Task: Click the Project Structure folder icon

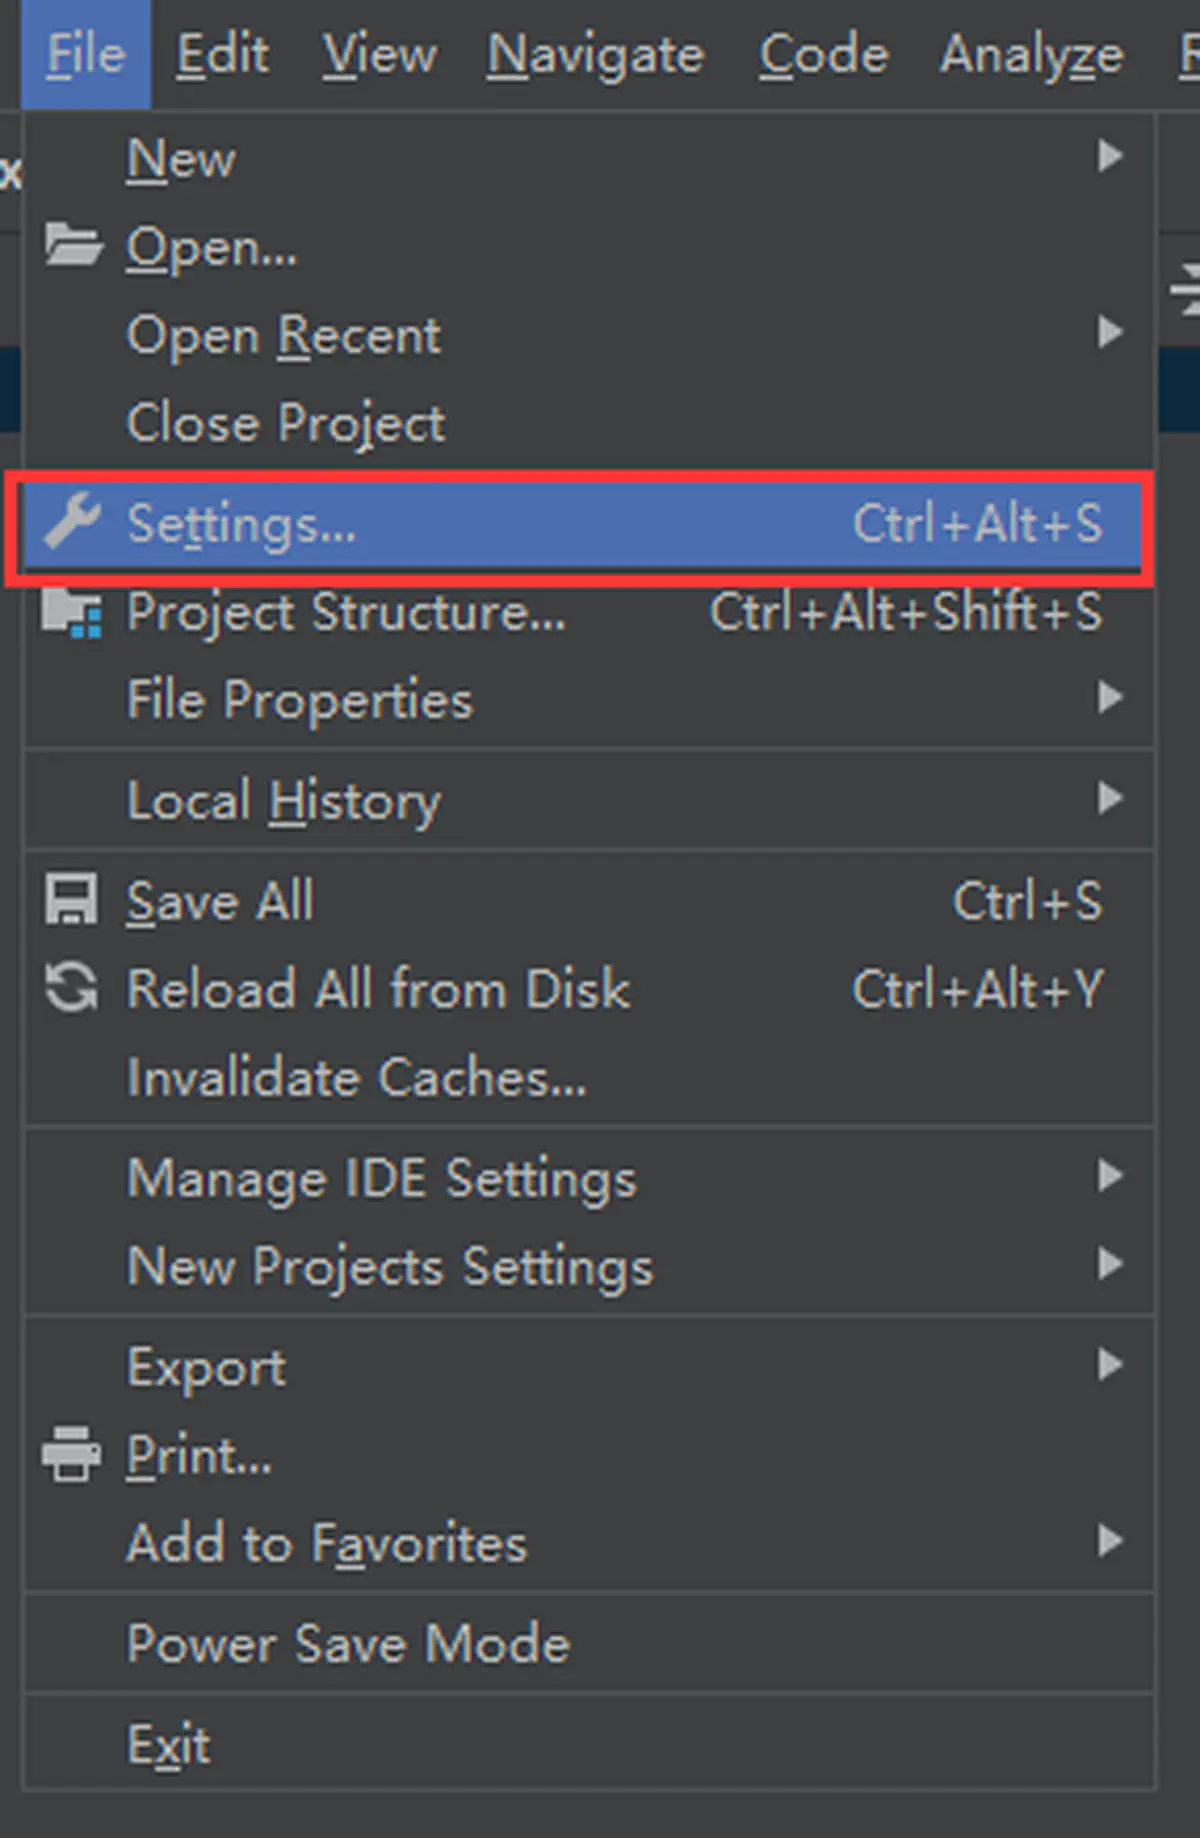Action: tap(72, 612)
